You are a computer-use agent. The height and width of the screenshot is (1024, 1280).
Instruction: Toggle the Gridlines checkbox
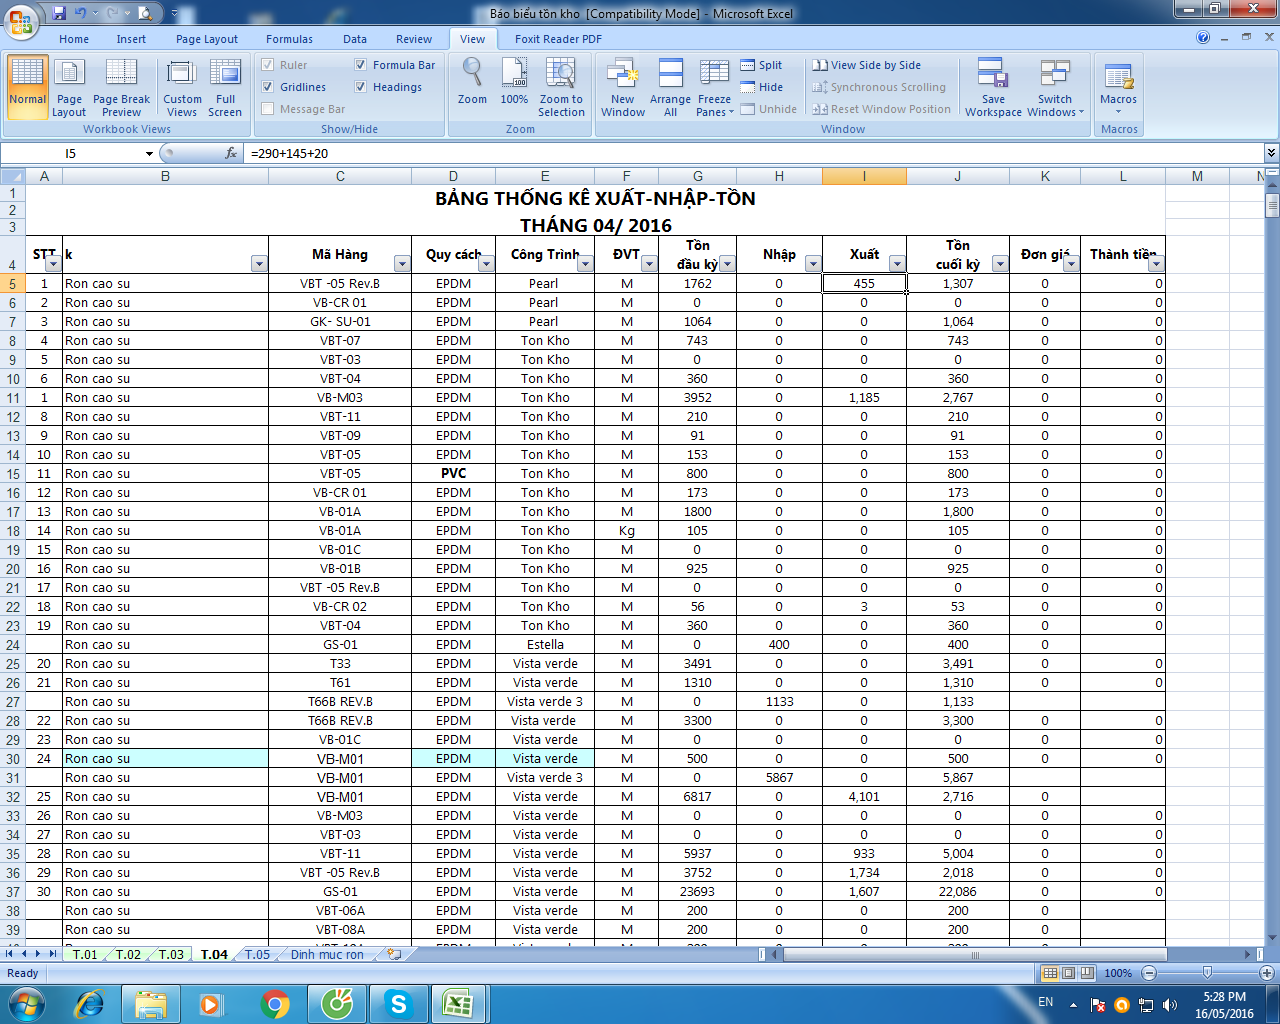pos(268,87)
